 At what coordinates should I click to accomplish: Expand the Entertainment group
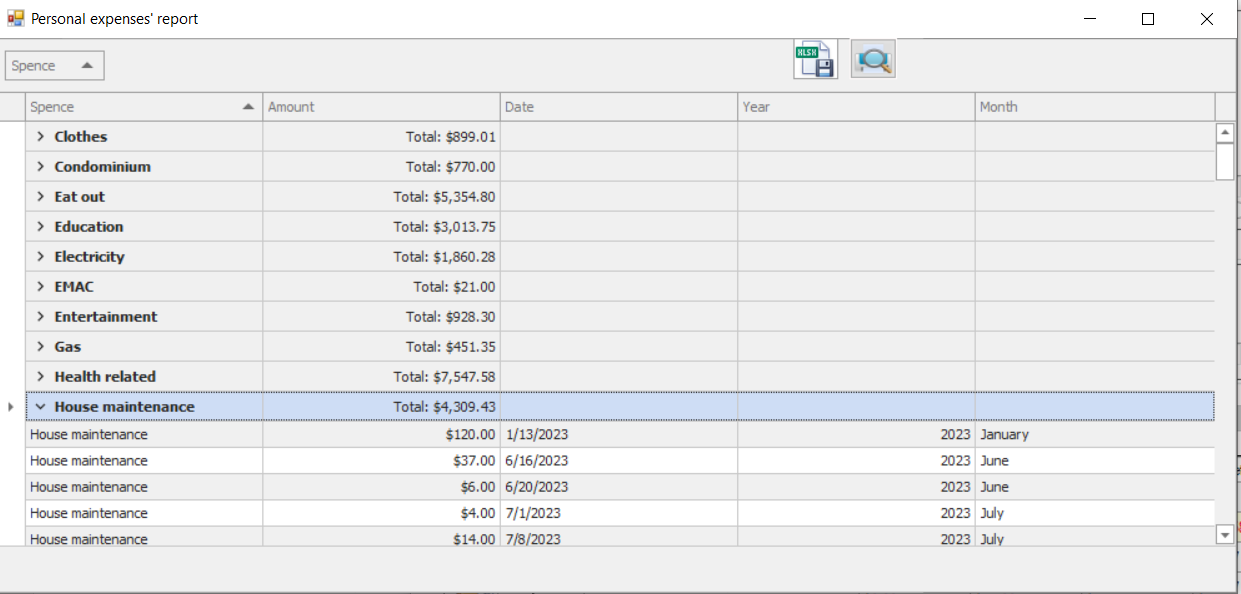[x=40, y=317]
